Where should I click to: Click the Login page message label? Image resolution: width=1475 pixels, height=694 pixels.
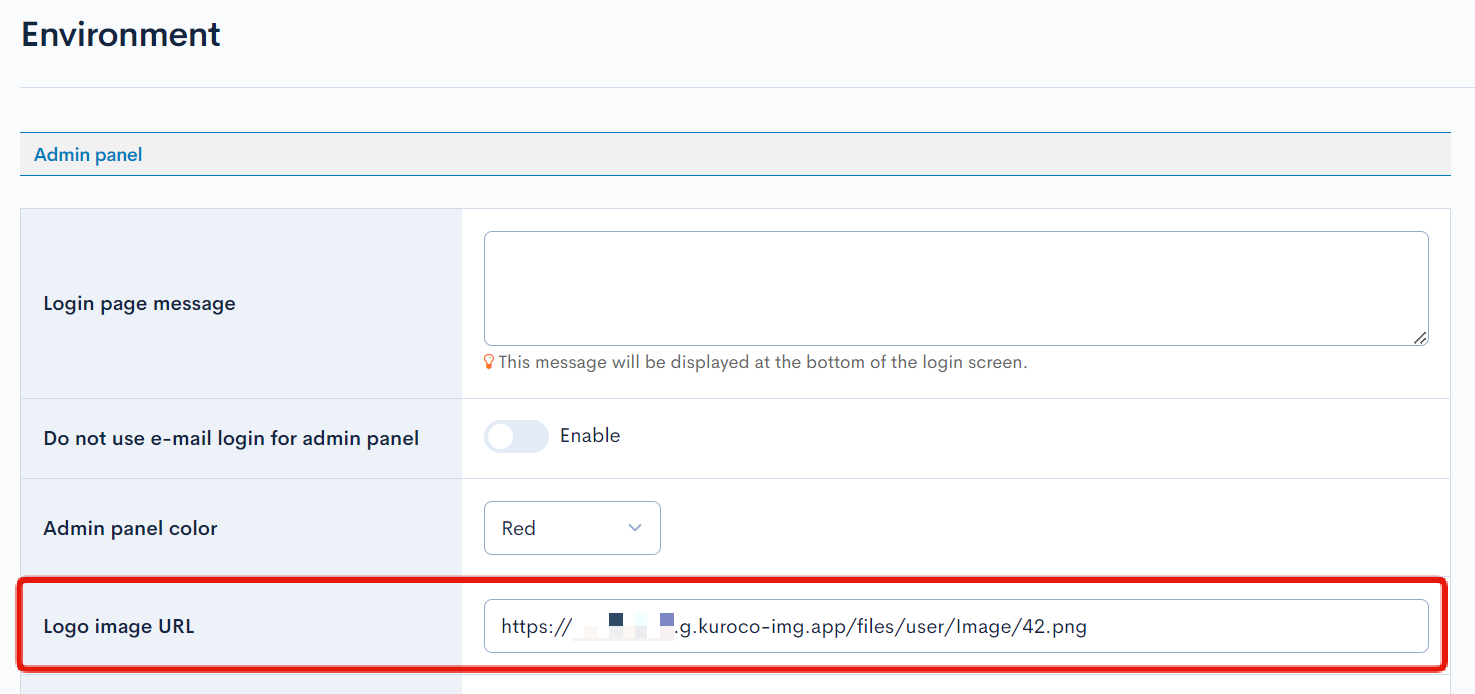tap(139, 303)
